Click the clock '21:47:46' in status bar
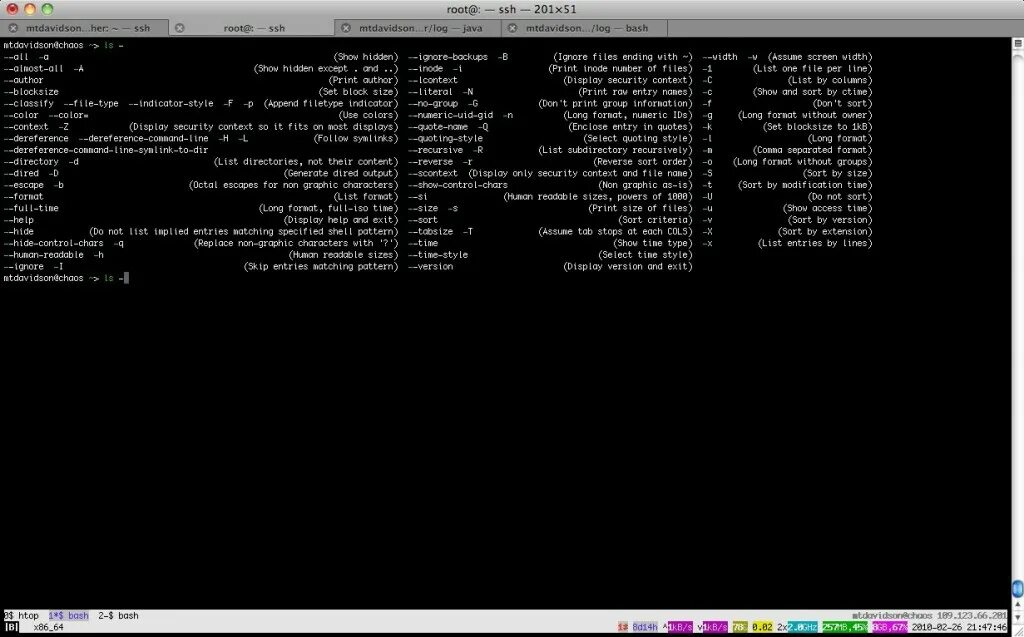 [987, 627]
